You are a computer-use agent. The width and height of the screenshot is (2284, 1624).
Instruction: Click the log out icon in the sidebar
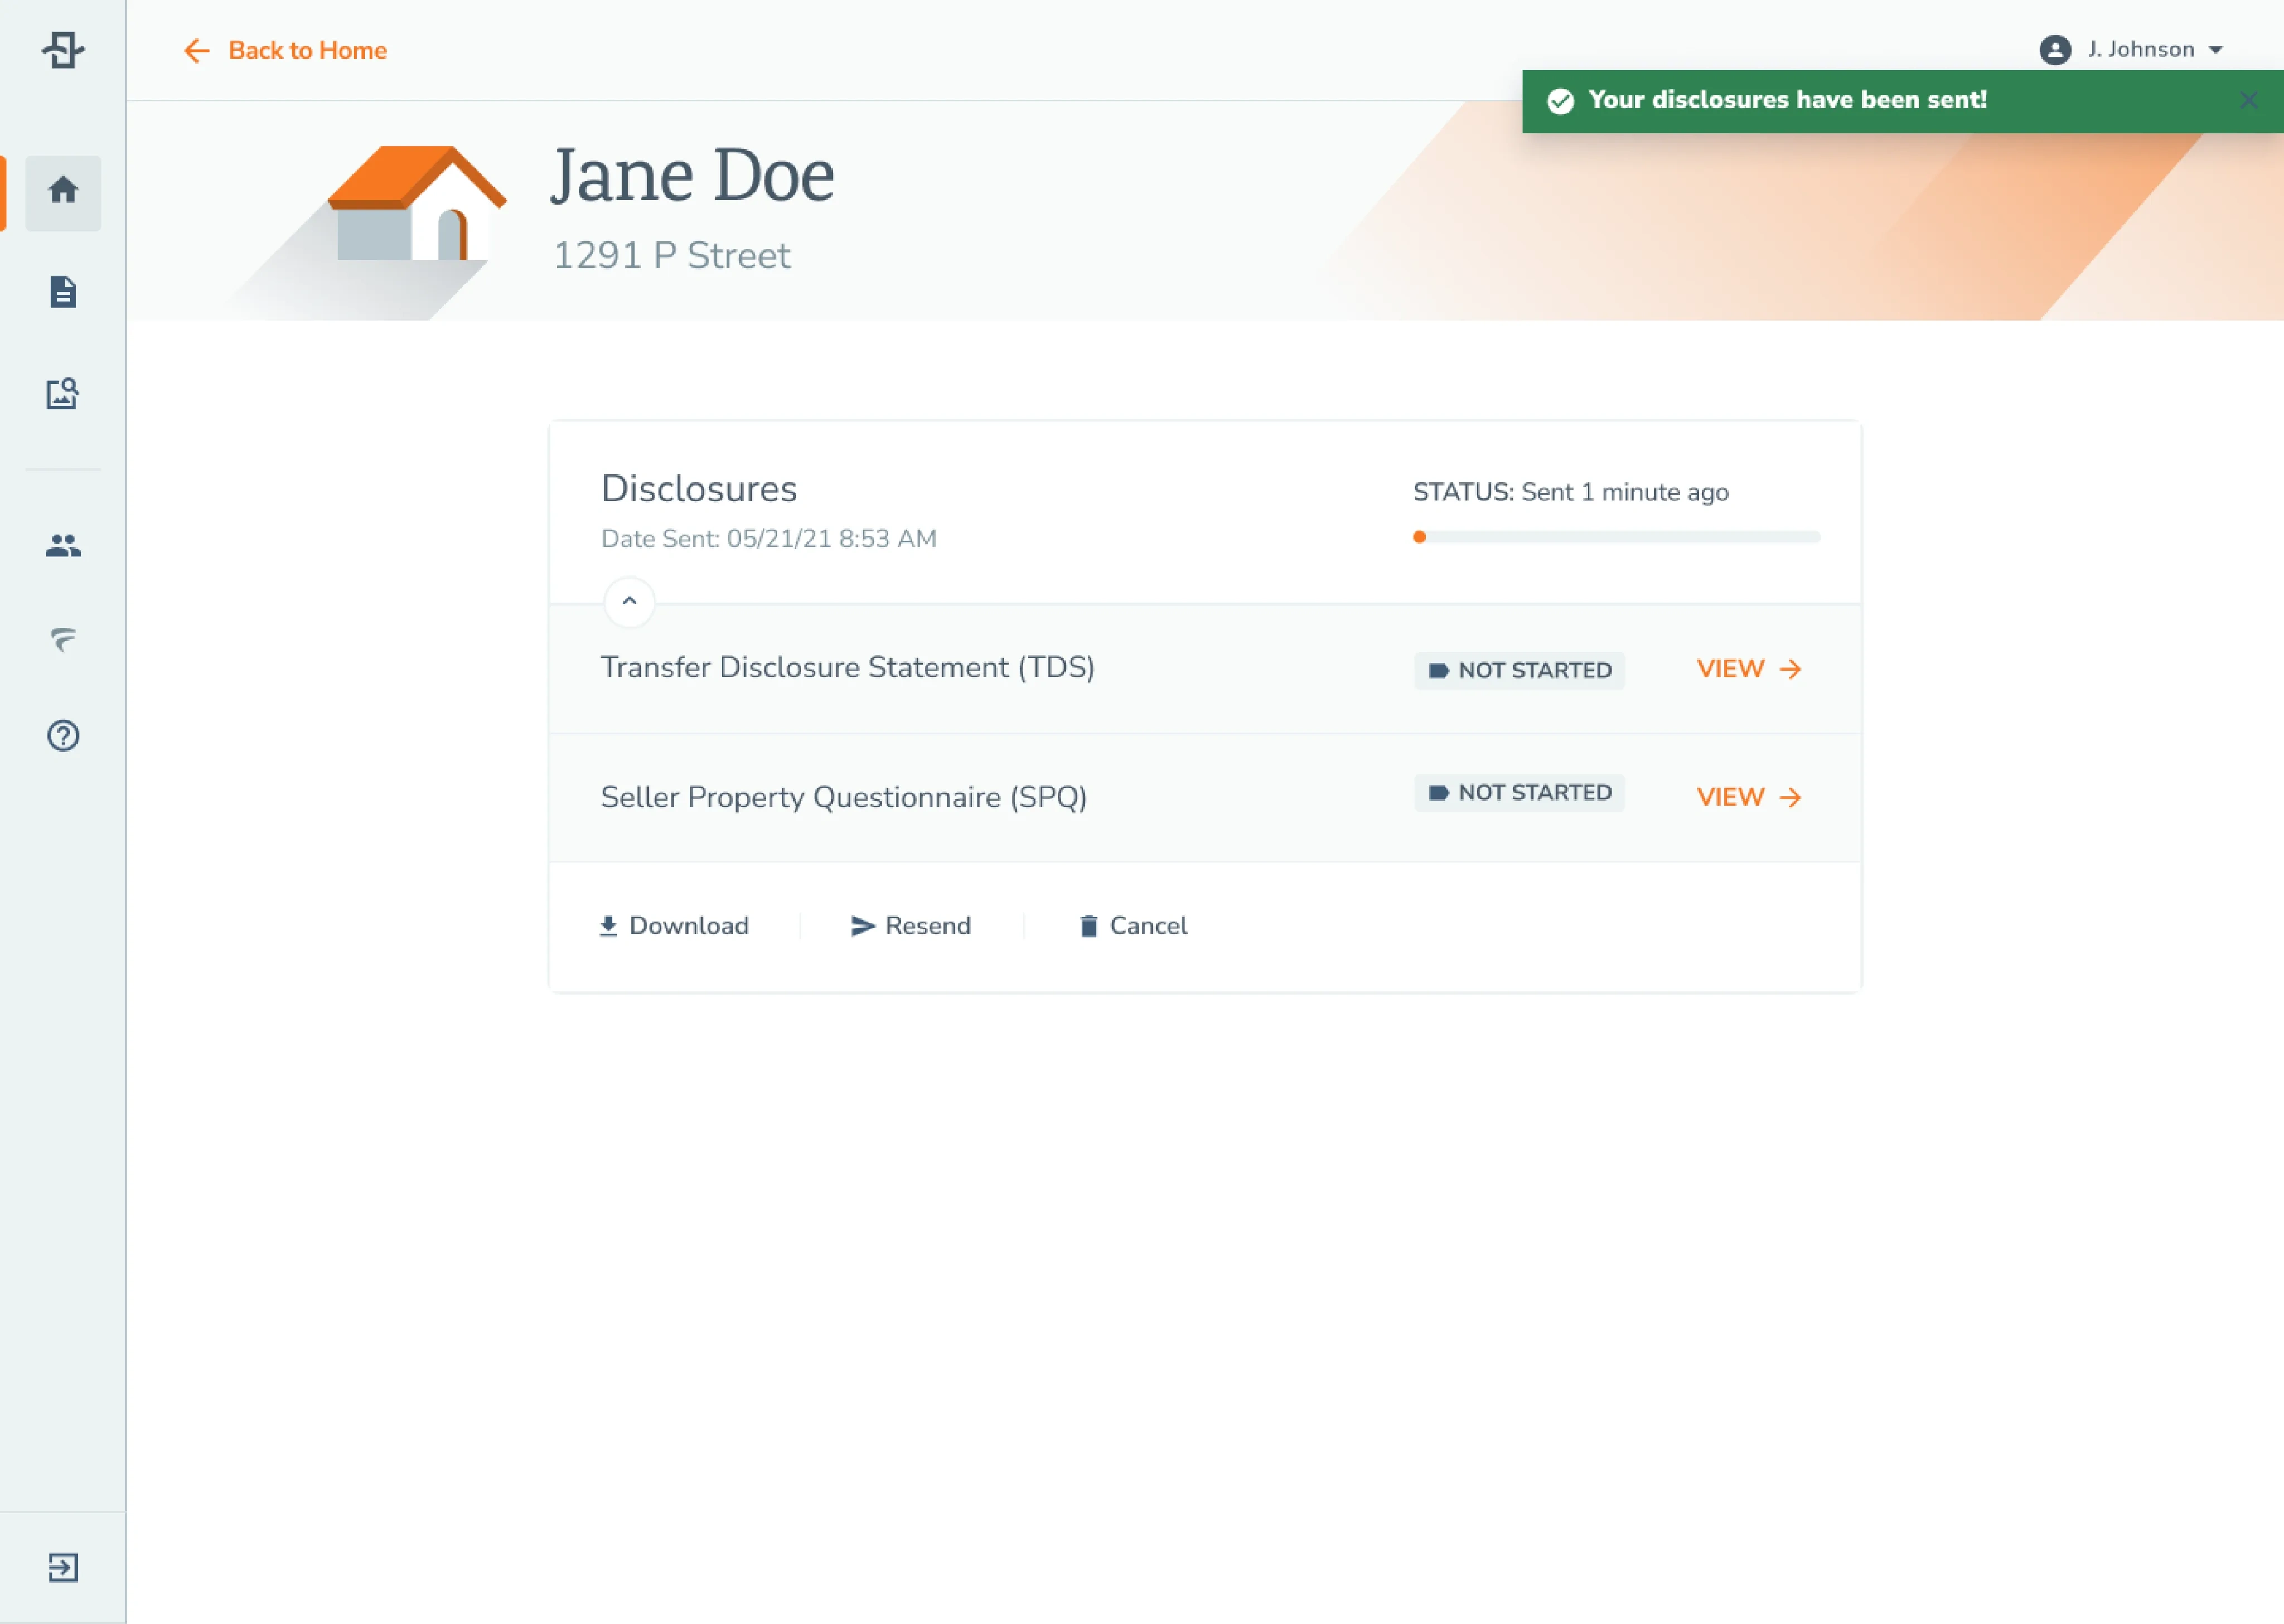click(63, 1567)
